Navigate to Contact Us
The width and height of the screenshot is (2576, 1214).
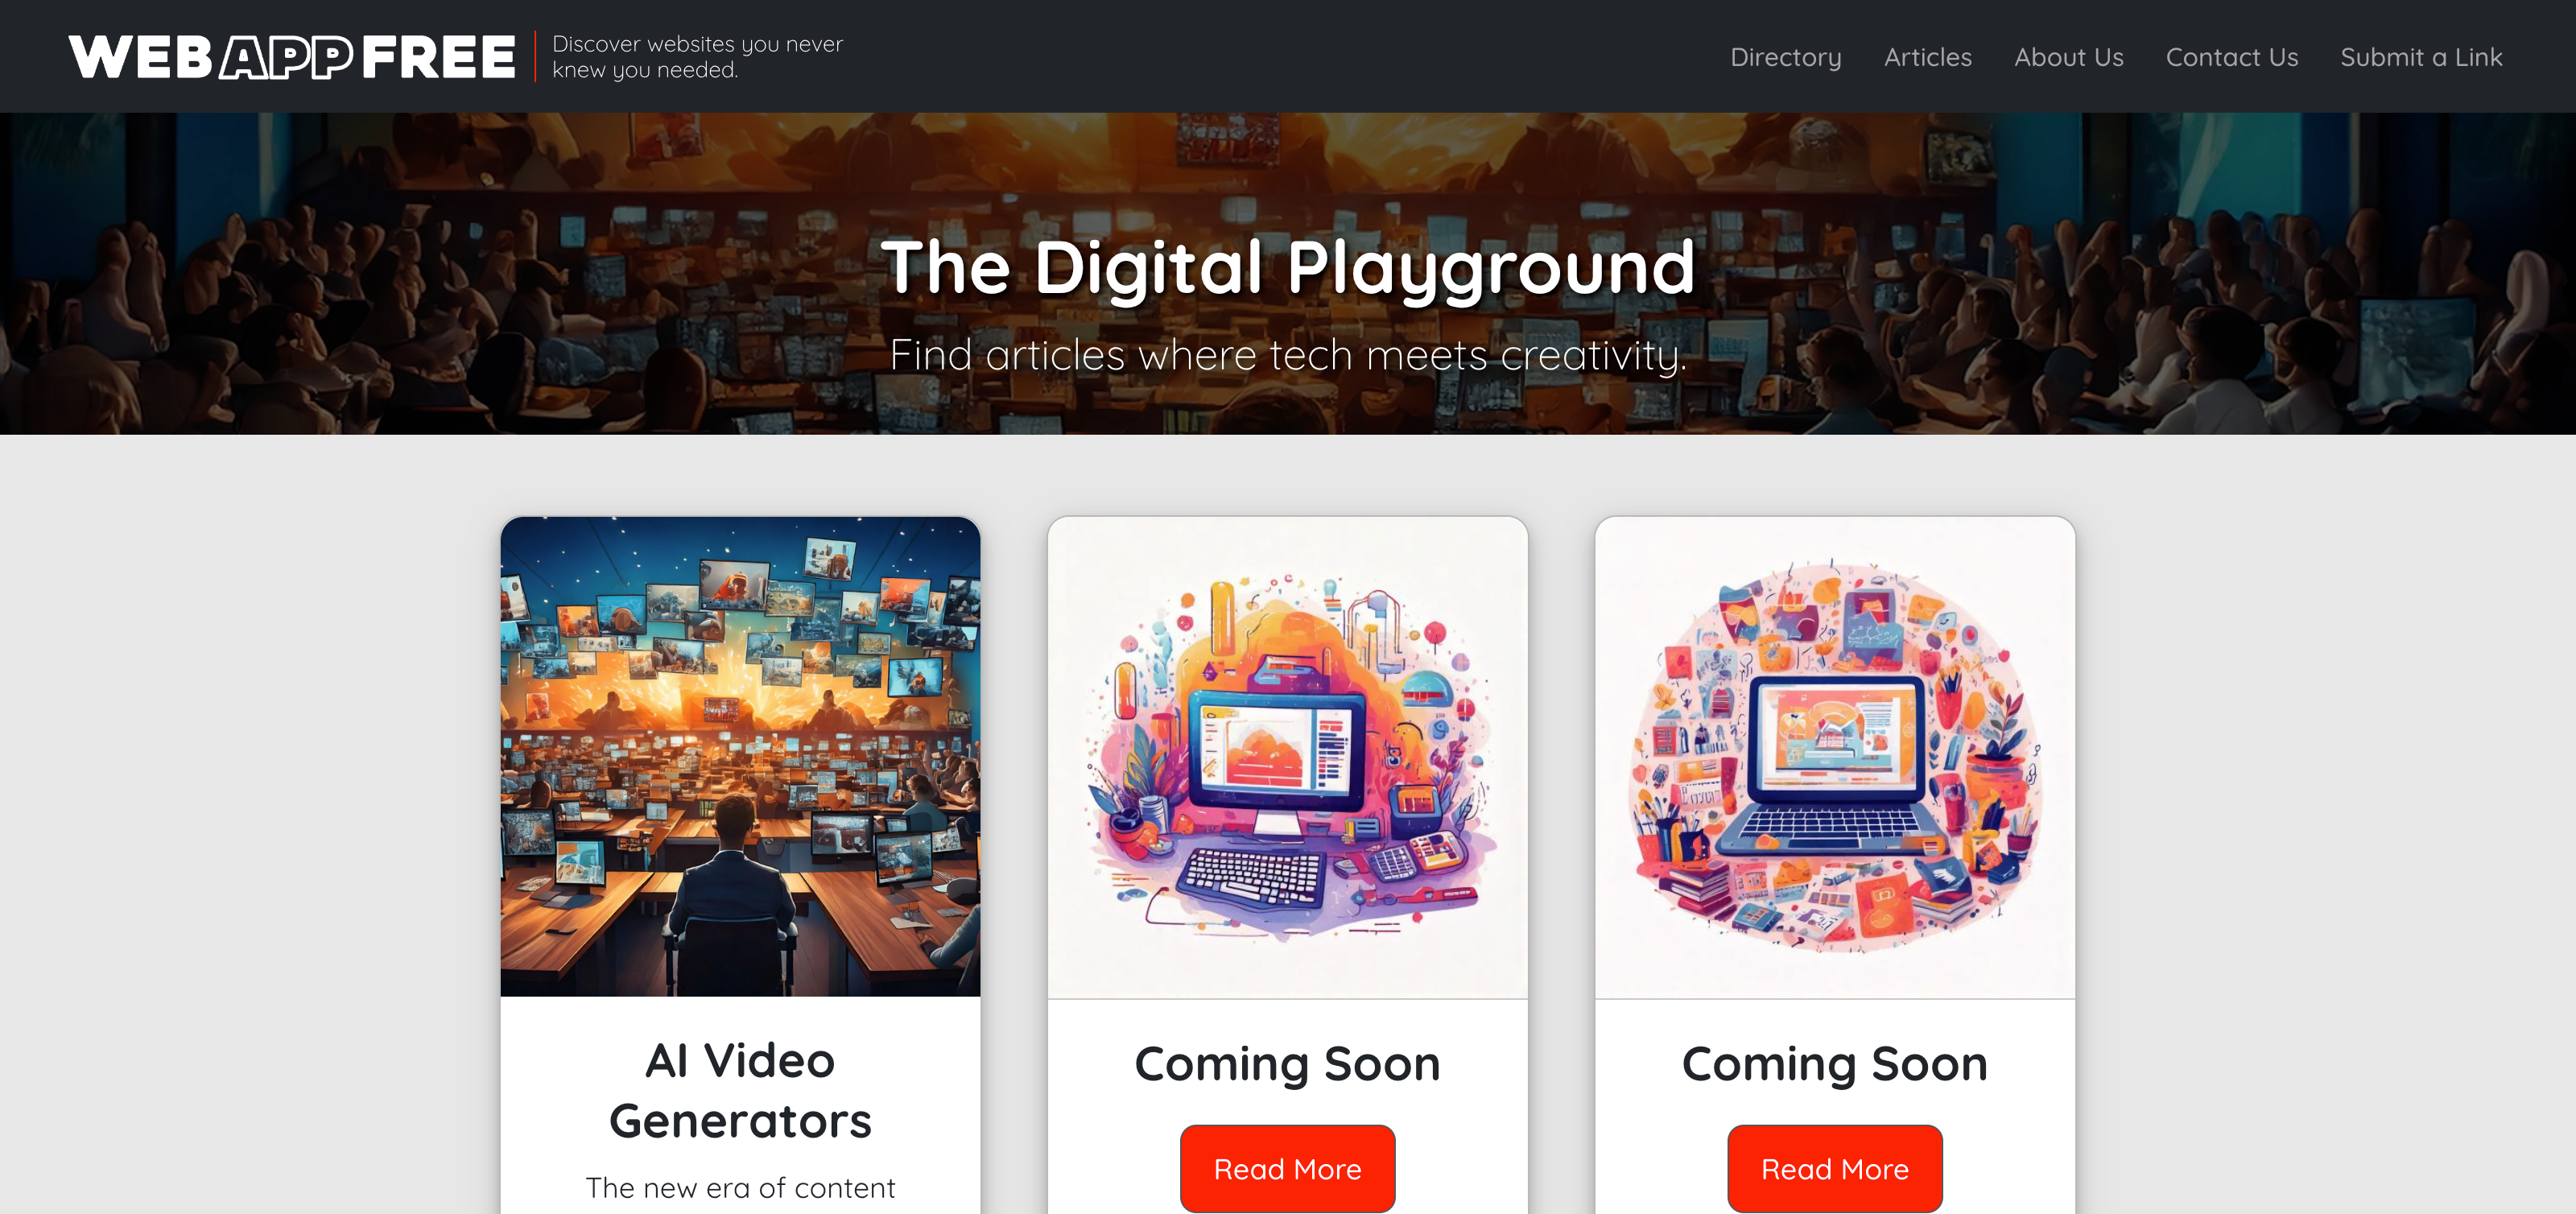click(2232, 57)
